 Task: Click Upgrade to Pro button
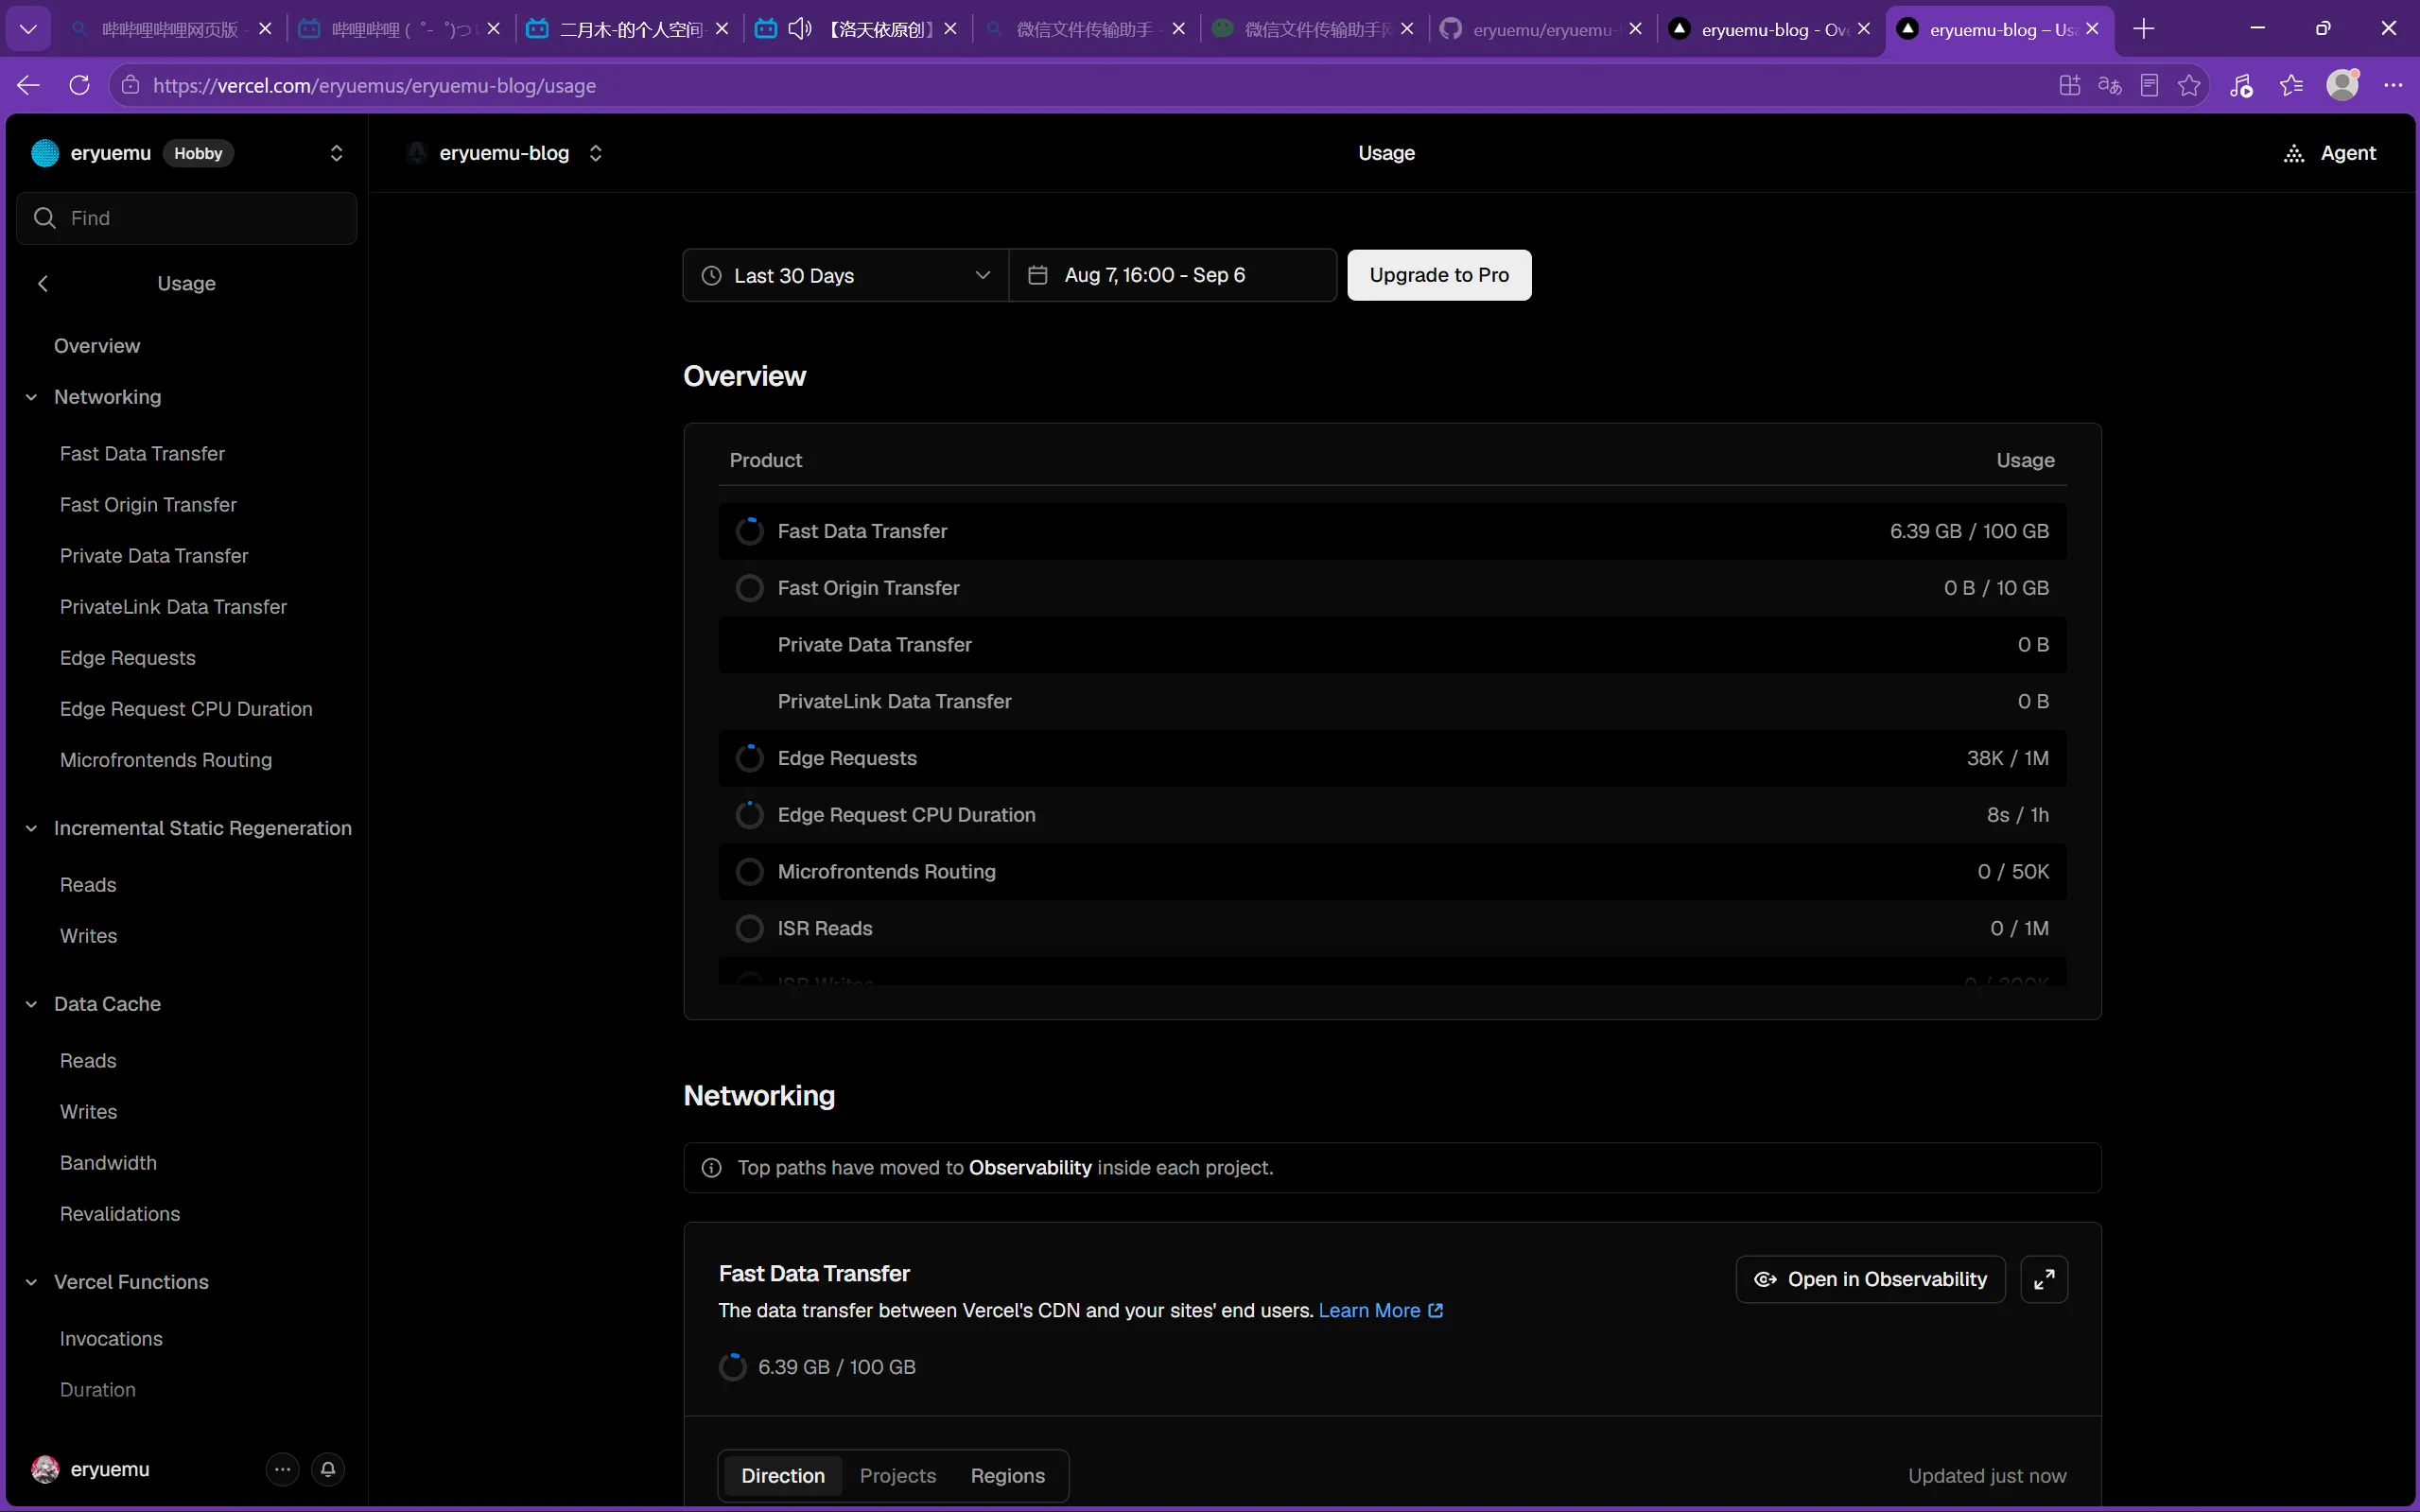click(x=1439, y=275)
